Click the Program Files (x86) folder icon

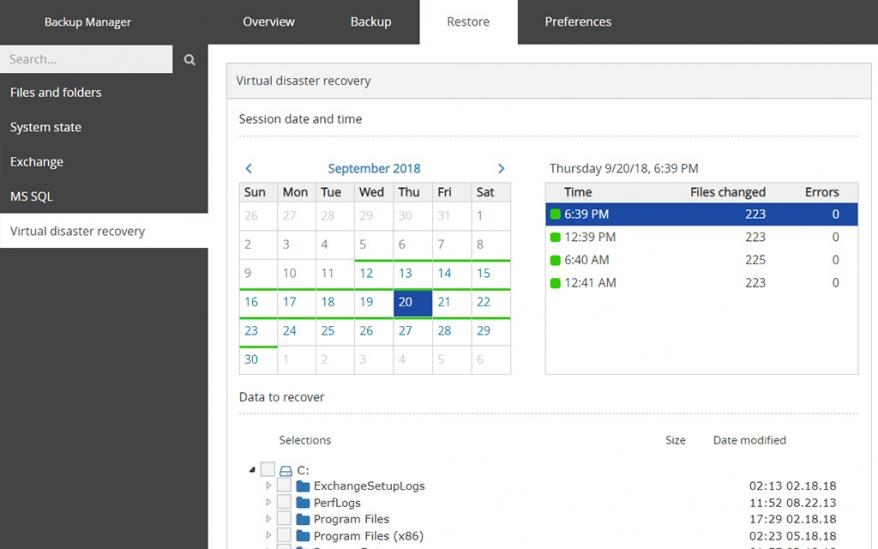point(303,536)
